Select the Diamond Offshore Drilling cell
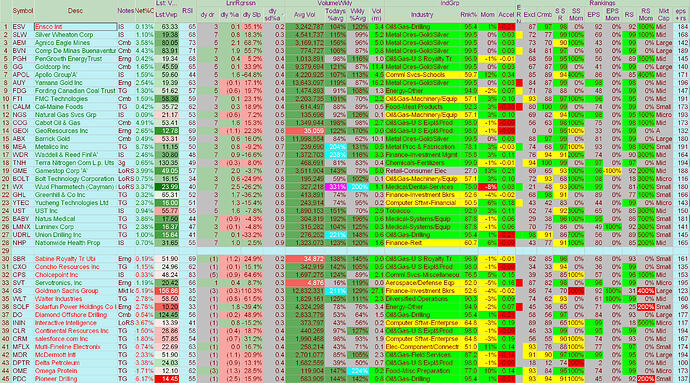Screen dimensions: 690x383 click(75, 315)
